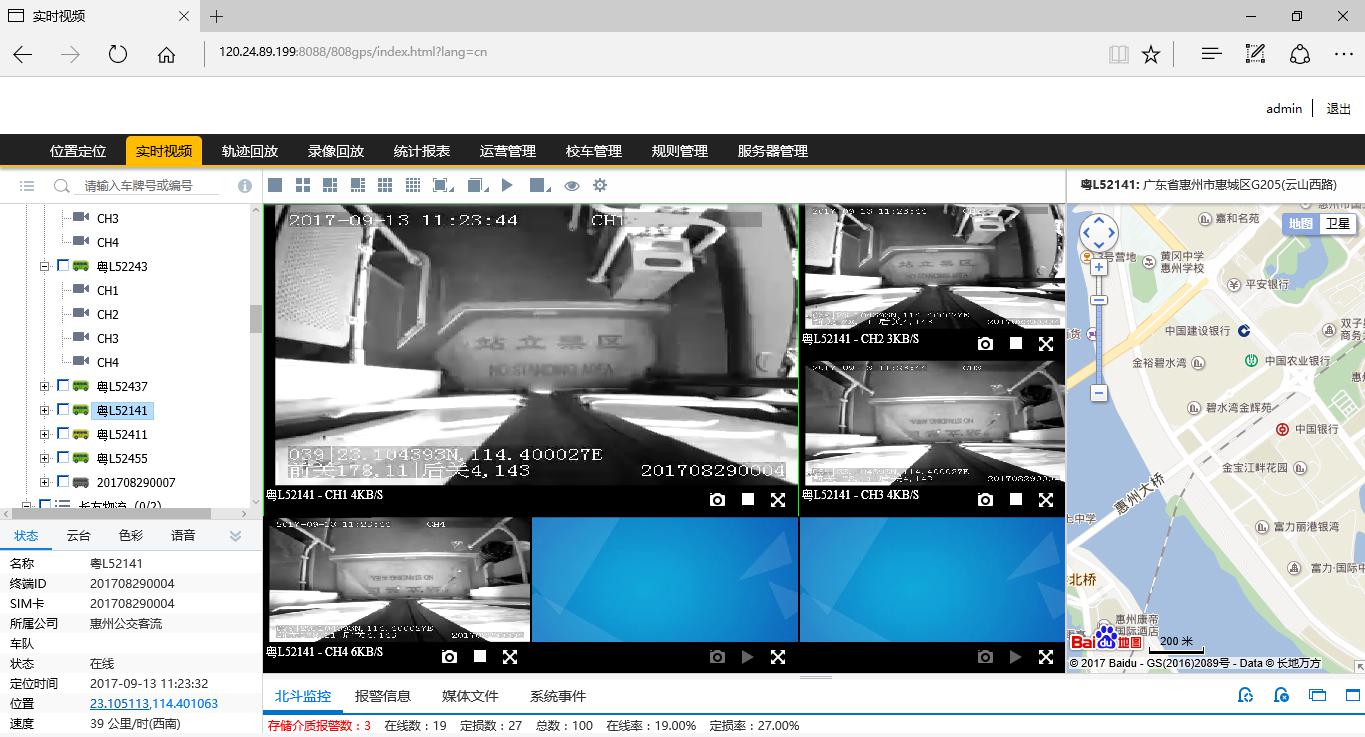1365x737 pixels.
Task: Click the map zoom level slider
Action: pos(1099,300)
